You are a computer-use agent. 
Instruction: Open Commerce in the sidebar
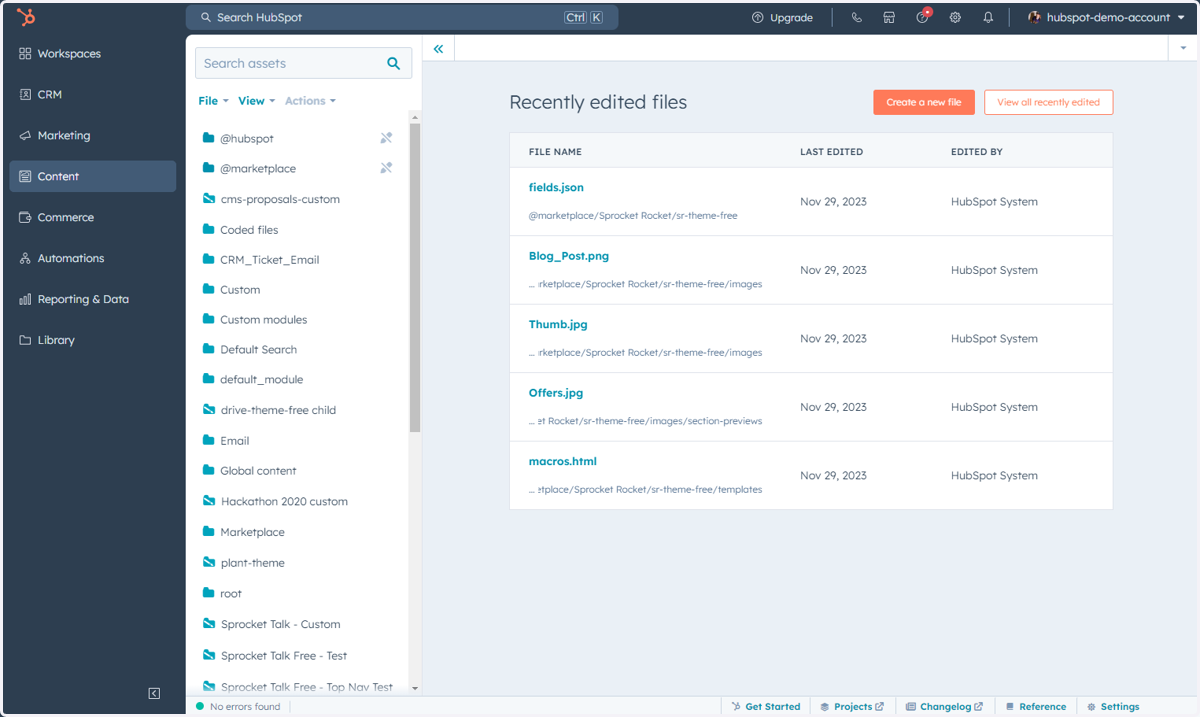pyautogui.click(x=93, y=217)
